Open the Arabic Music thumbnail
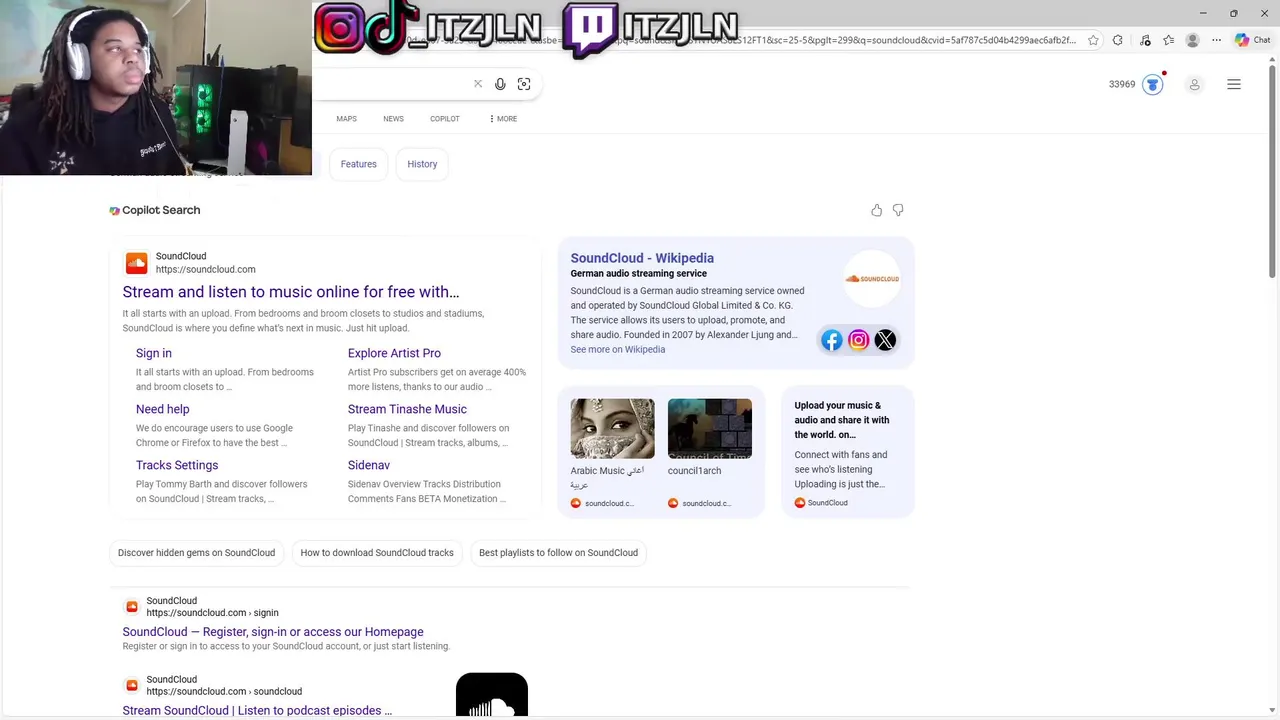This screenshot has height=720, width=1280. (x=612, y=429)
